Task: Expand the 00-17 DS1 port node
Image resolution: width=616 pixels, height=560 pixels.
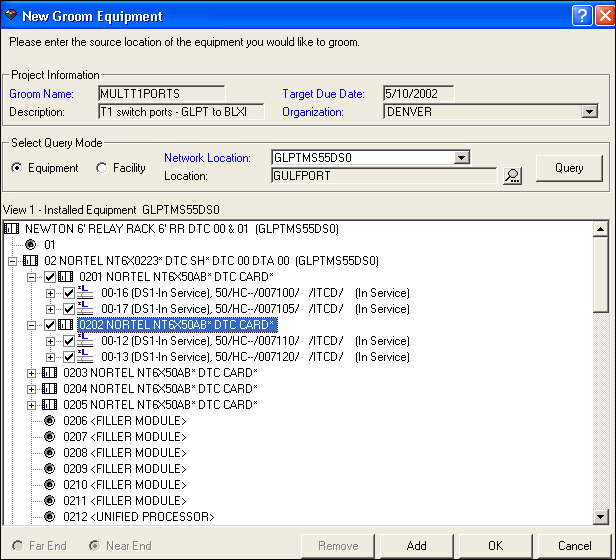Action: coord(50,309)
